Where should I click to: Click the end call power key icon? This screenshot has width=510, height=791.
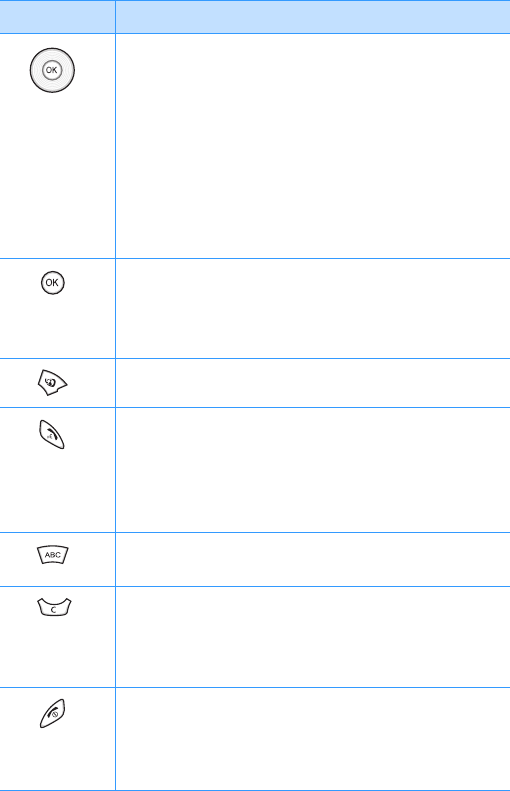coord(52,713)
